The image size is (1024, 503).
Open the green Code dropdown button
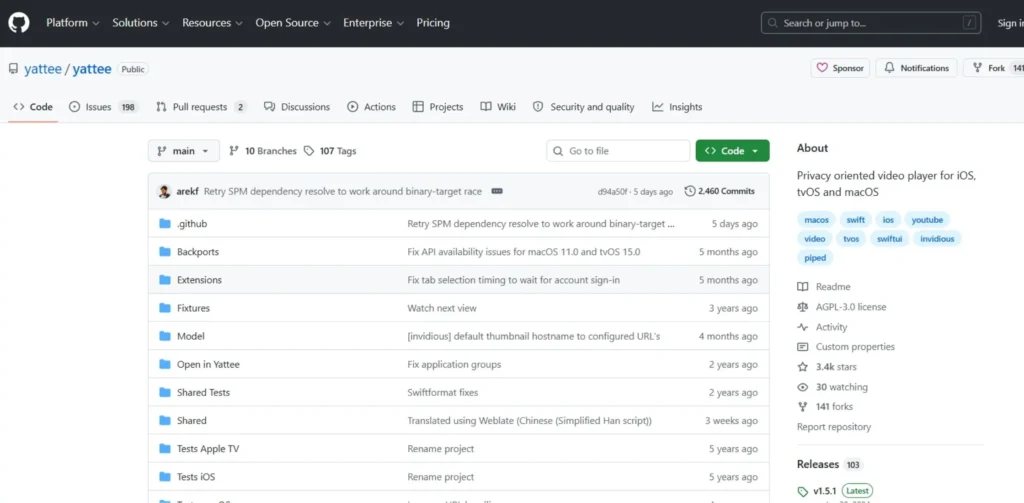(732, 151)
